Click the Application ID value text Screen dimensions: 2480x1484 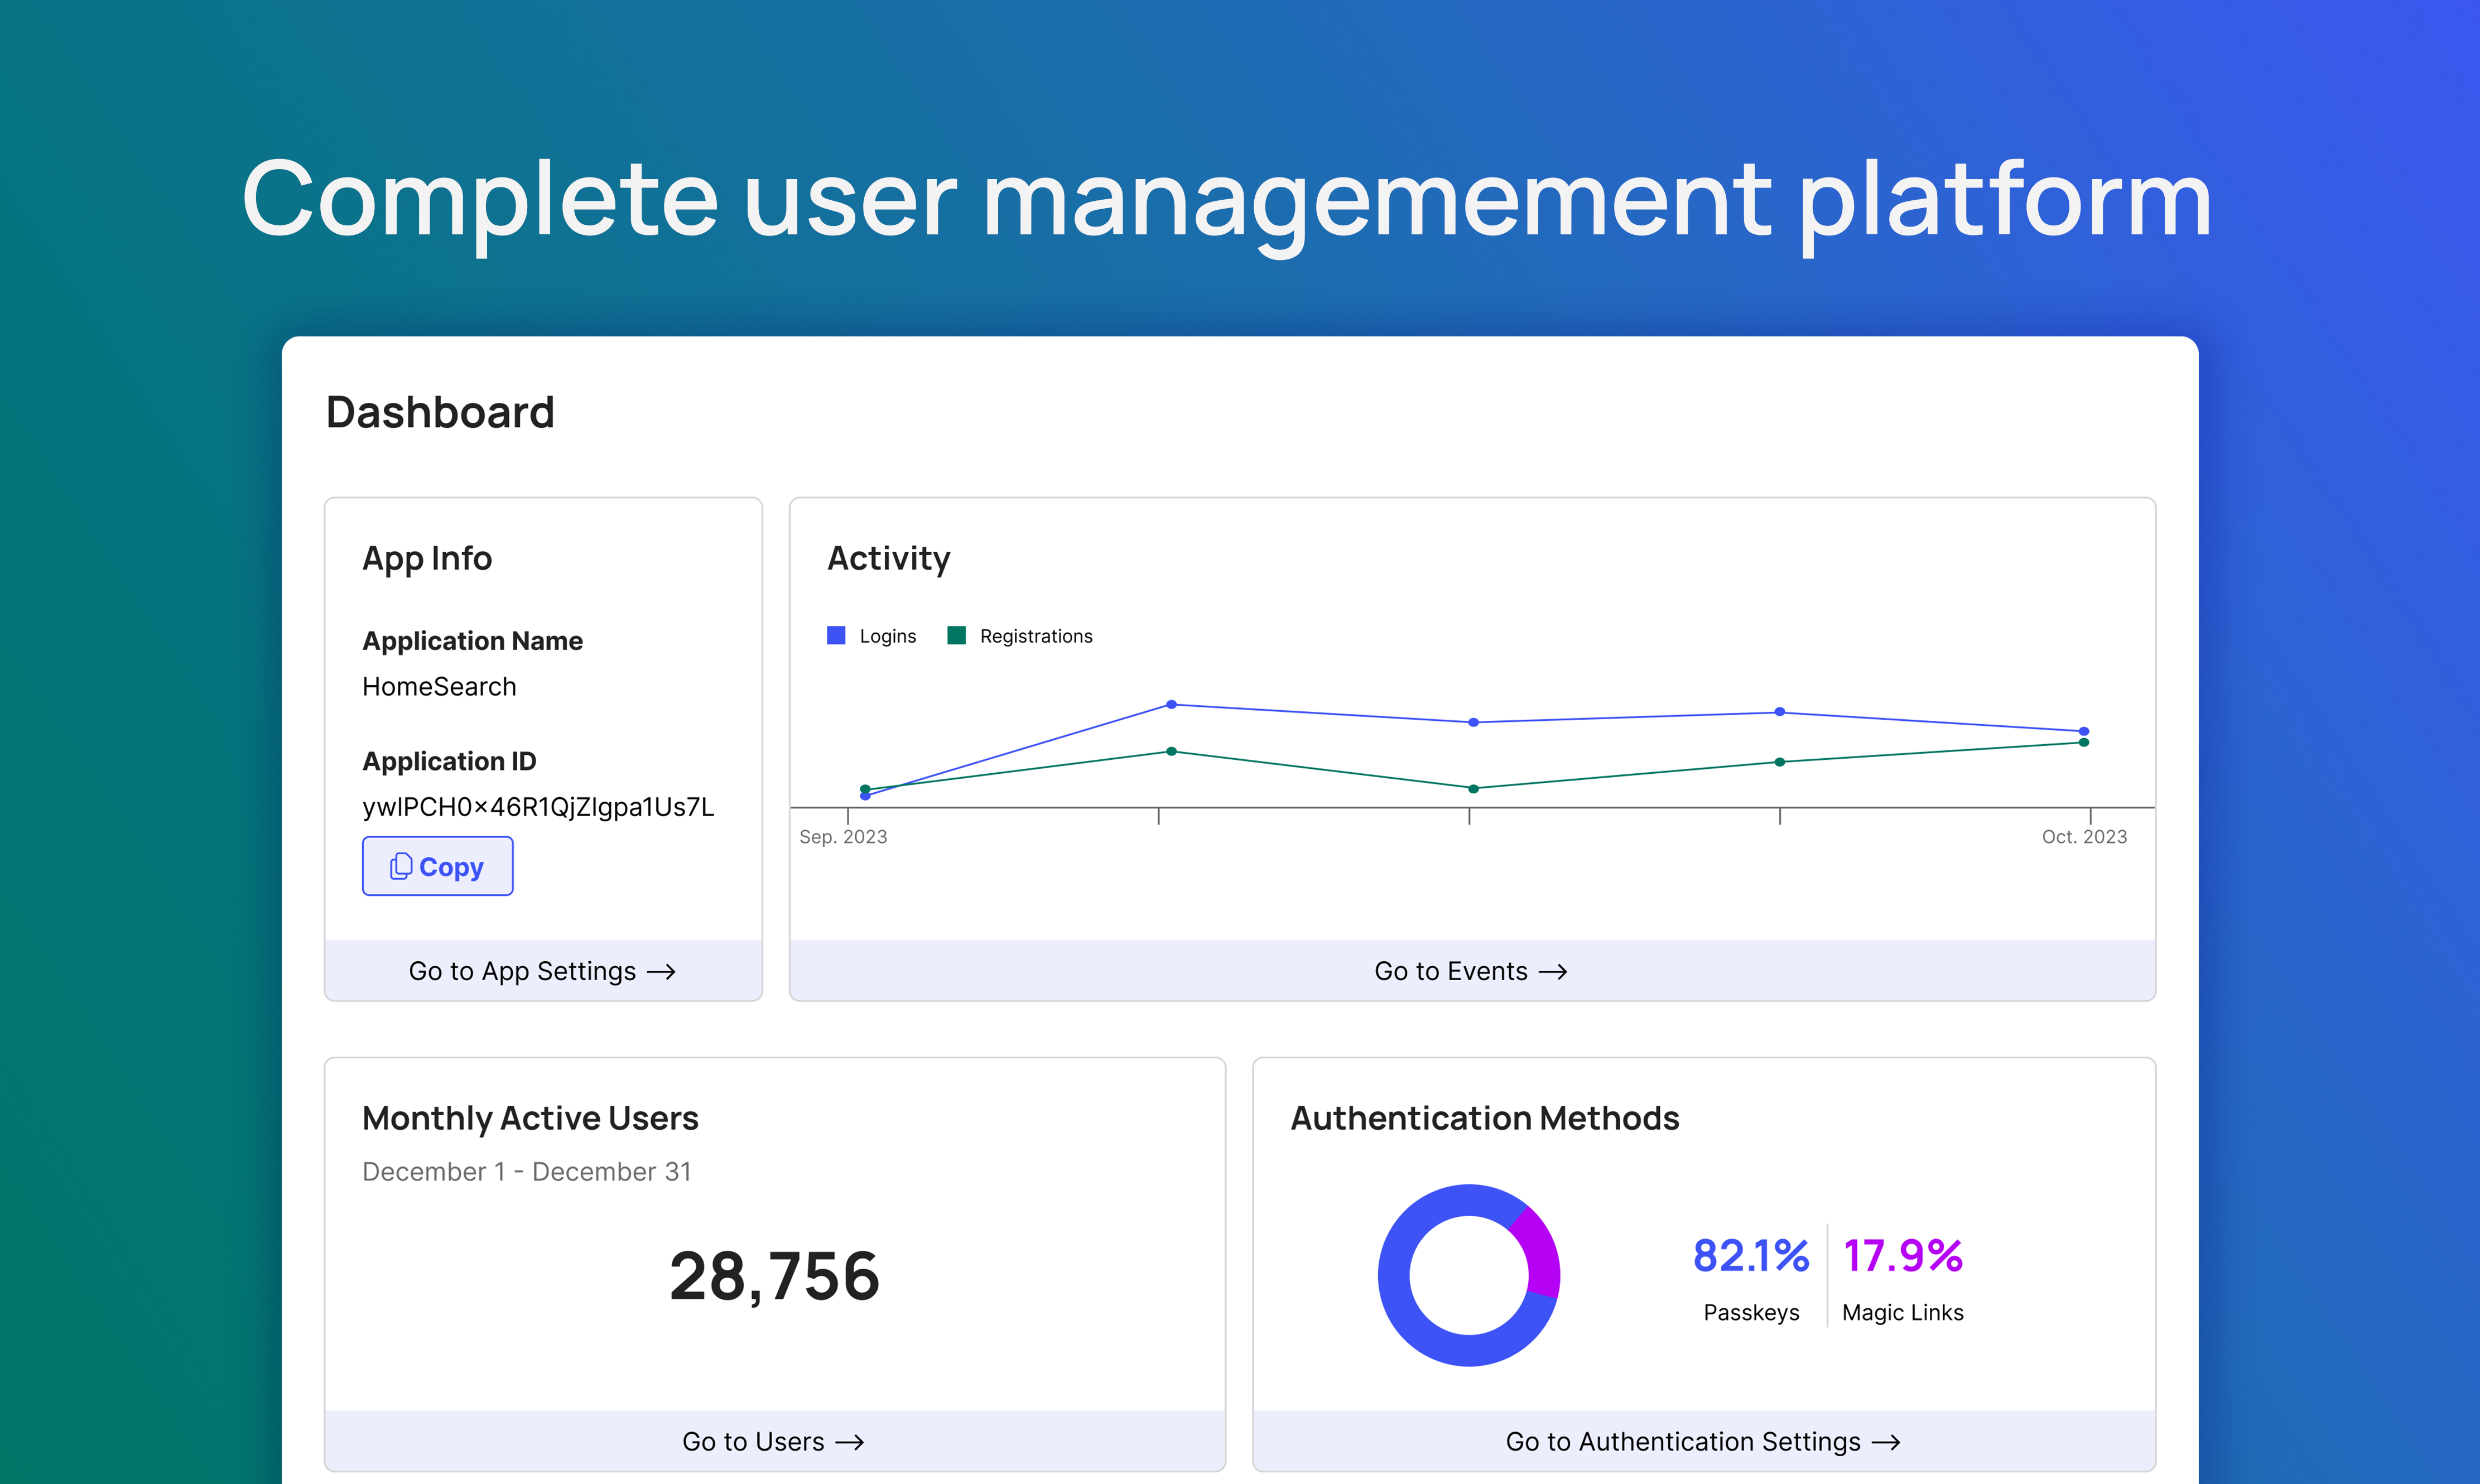coord(538,807)
